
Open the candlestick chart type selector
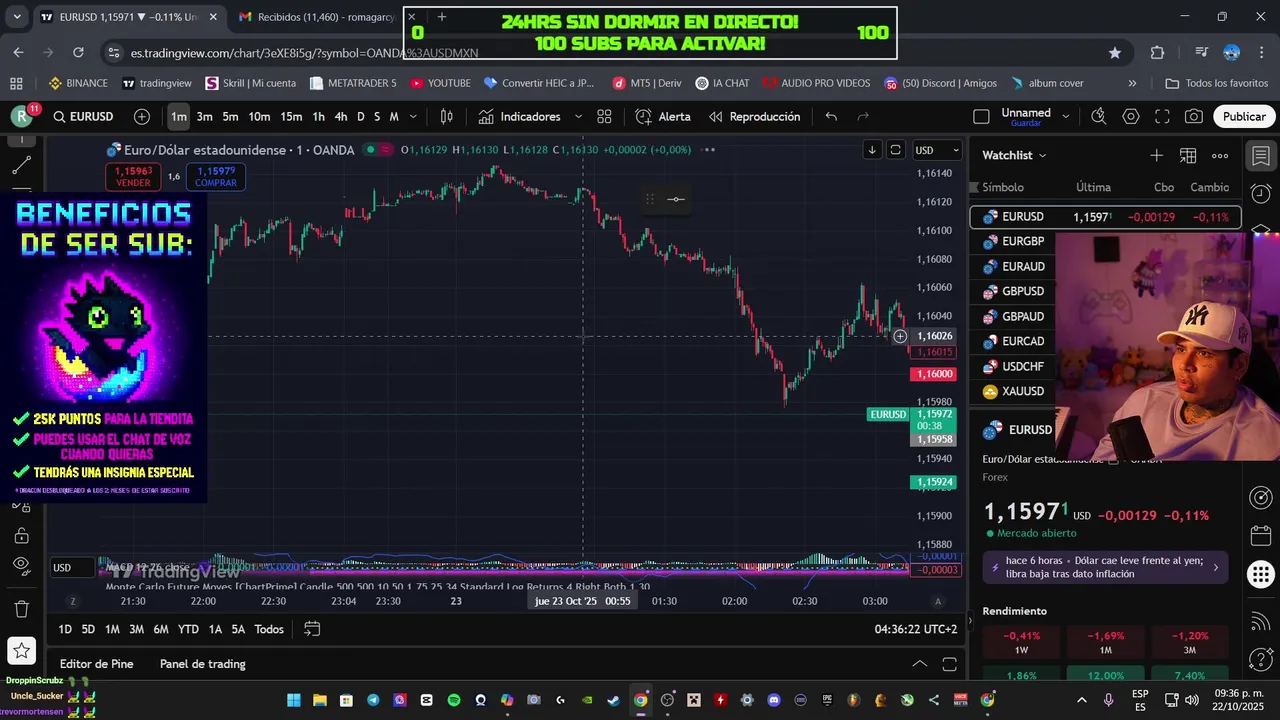pyautogui.click(x=447, y=117)
